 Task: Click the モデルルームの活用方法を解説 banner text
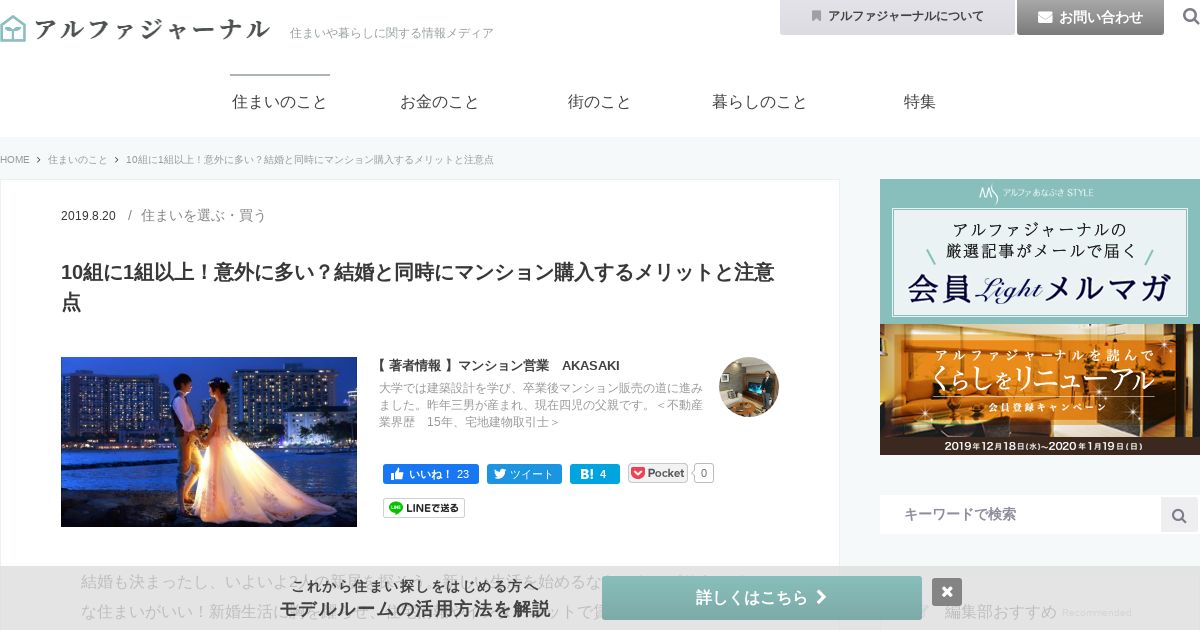point(414,609)
